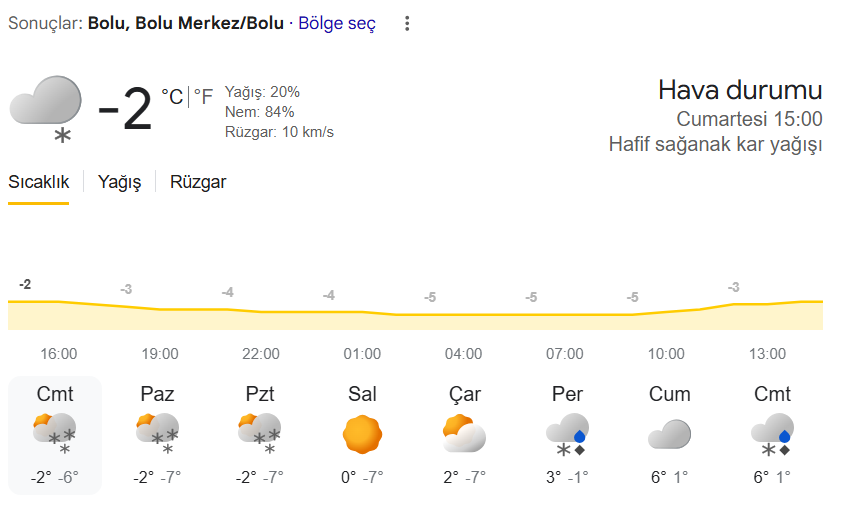Open the Sıcaklık temperature tab
Image resolution: width=842 pixels, height=511 pixels.
39,182
